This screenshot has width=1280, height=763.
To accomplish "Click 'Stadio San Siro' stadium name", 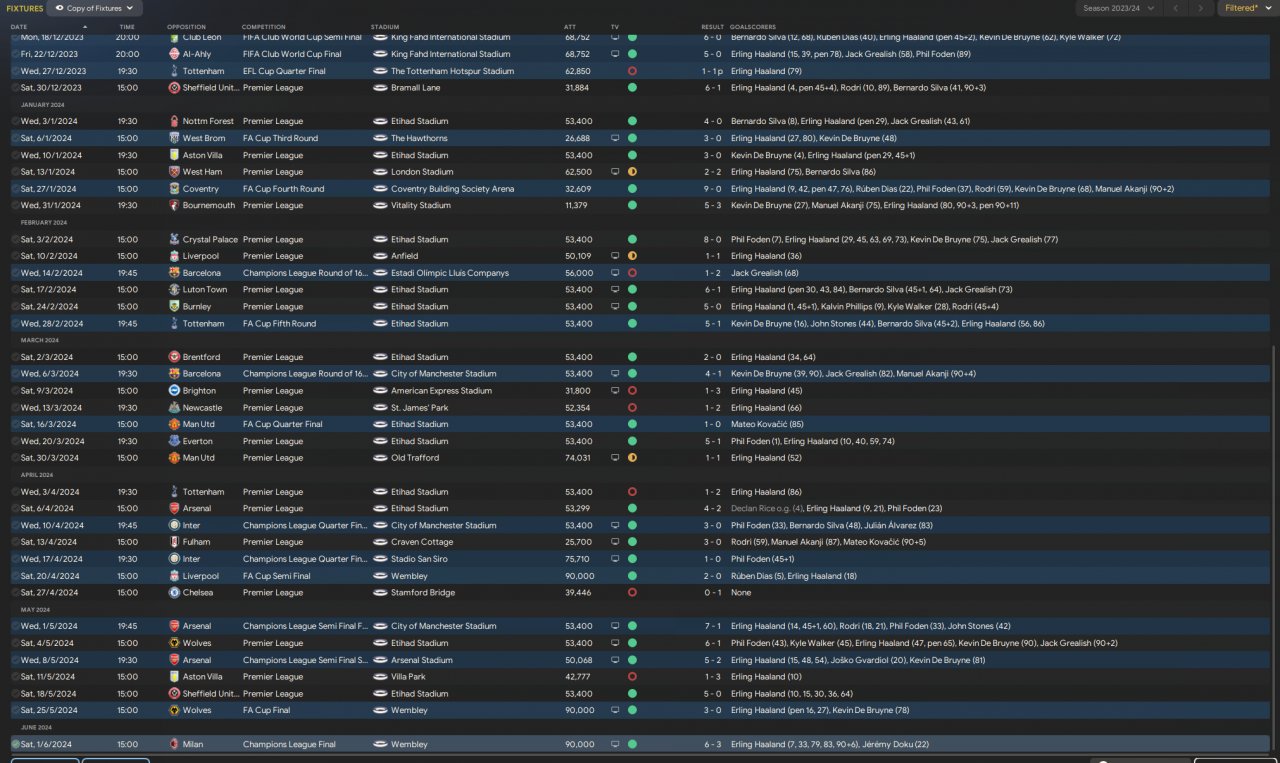I will click(x=419, y=559).
